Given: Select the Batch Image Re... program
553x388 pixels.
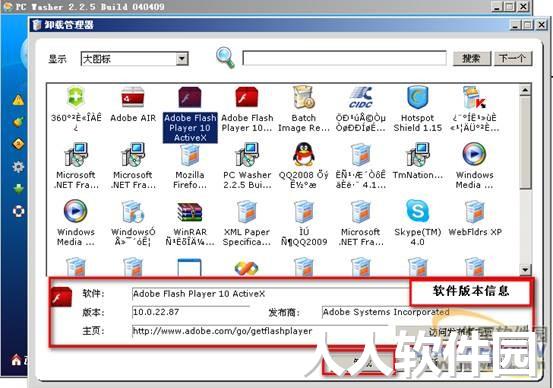Looking at the screenshot, I should click(x=304, y=109).
